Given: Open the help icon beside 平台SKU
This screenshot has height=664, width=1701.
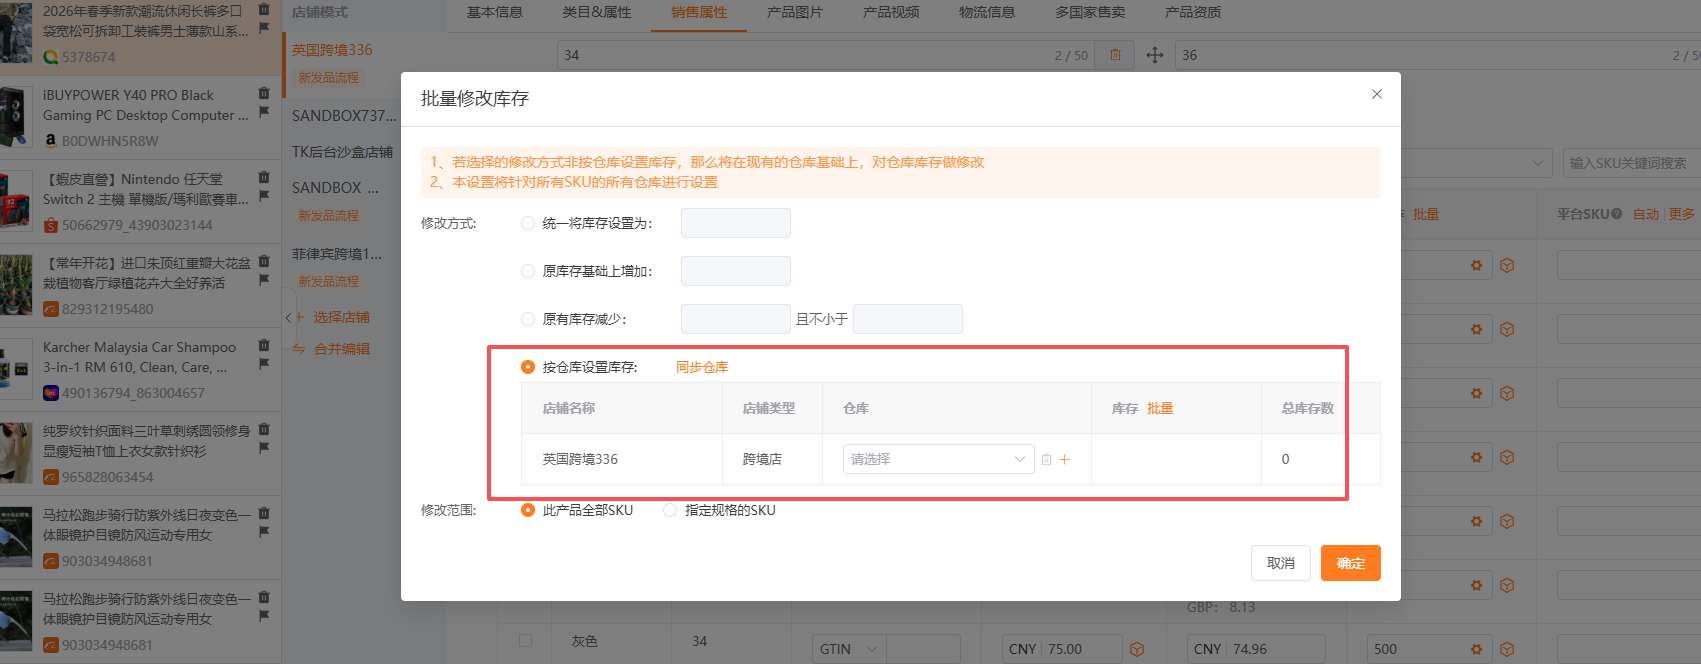Looking at the screenshot, I should click(x=1616, y=214).
